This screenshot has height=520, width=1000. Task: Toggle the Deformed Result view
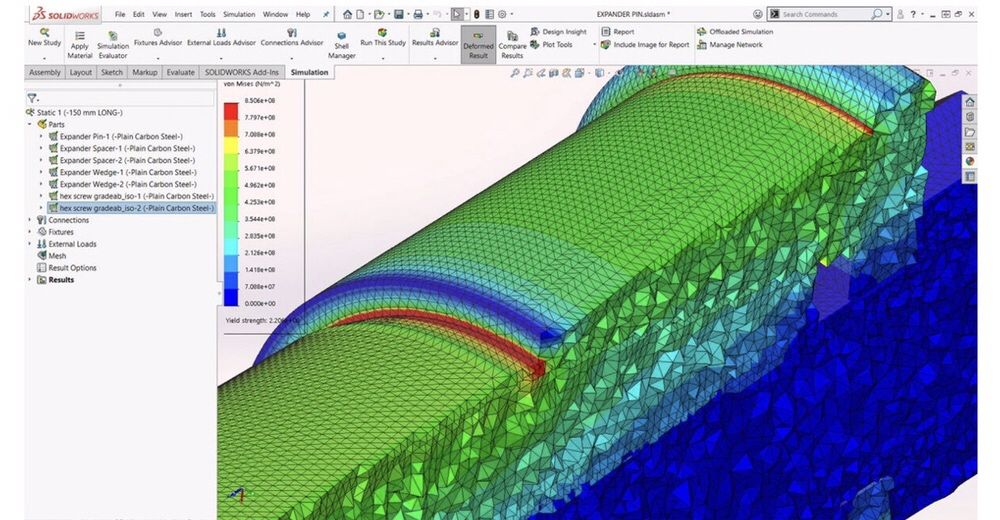pyautogui.click(x=478, y=45)
